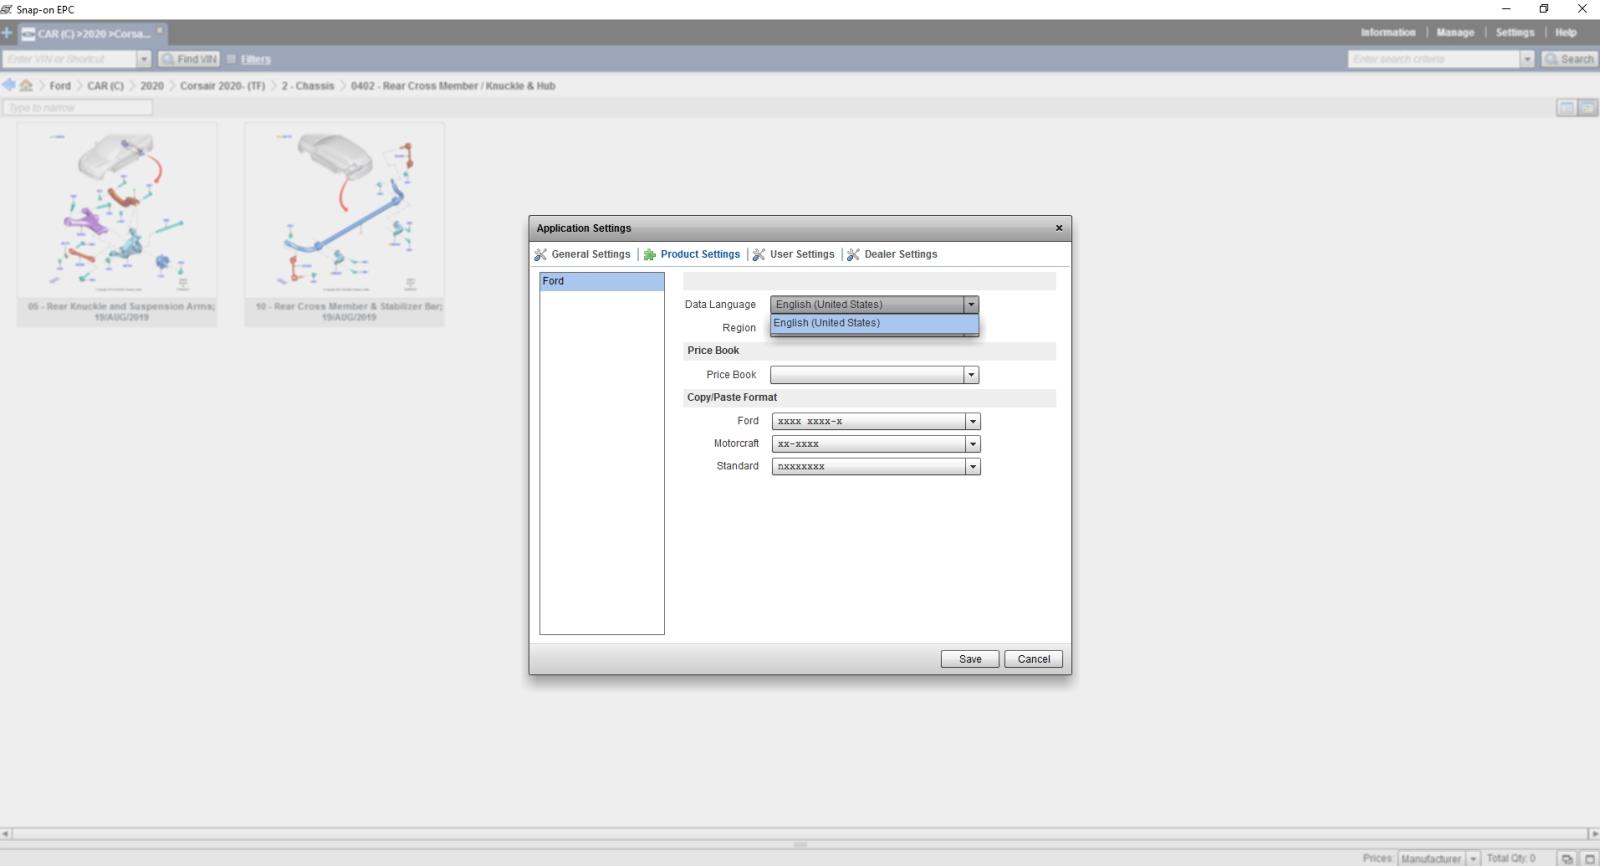Screen dimensions: 1600x866
Task: Switch to General Settings tab
Action: tap(590, 254)
